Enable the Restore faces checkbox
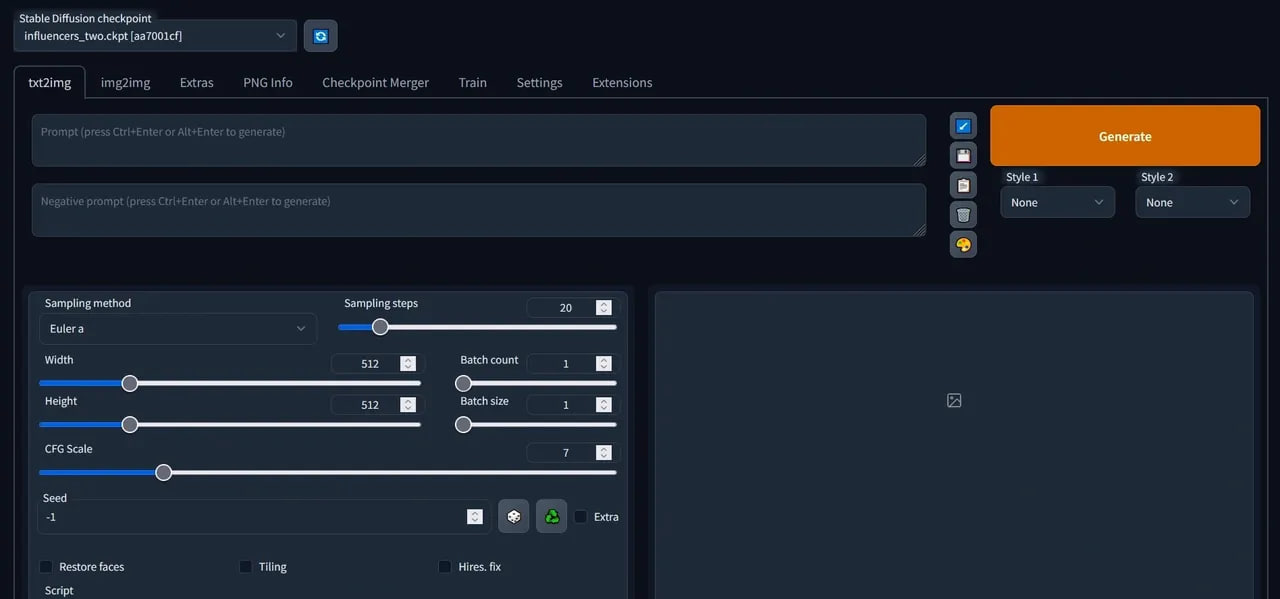 [46, 567]
